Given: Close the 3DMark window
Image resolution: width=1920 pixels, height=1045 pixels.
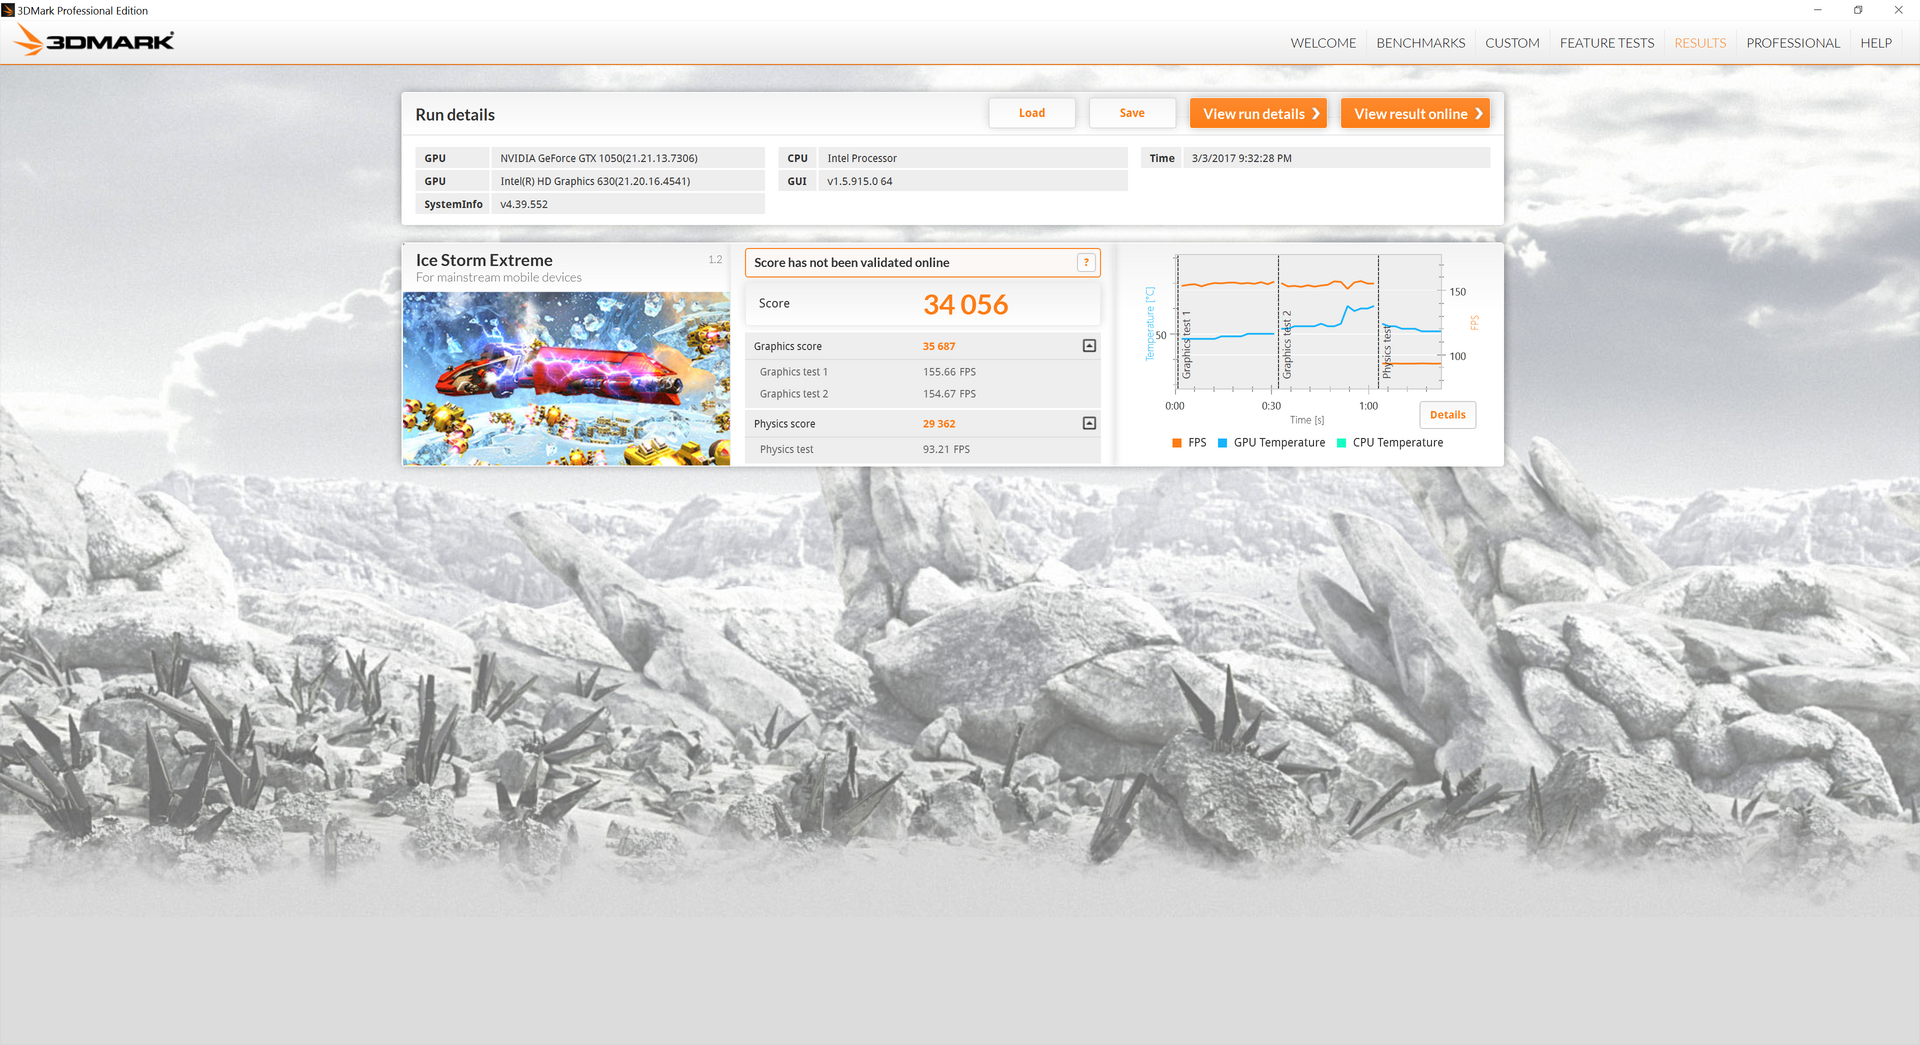Looking at the screenshot, I should point(1898,10).
